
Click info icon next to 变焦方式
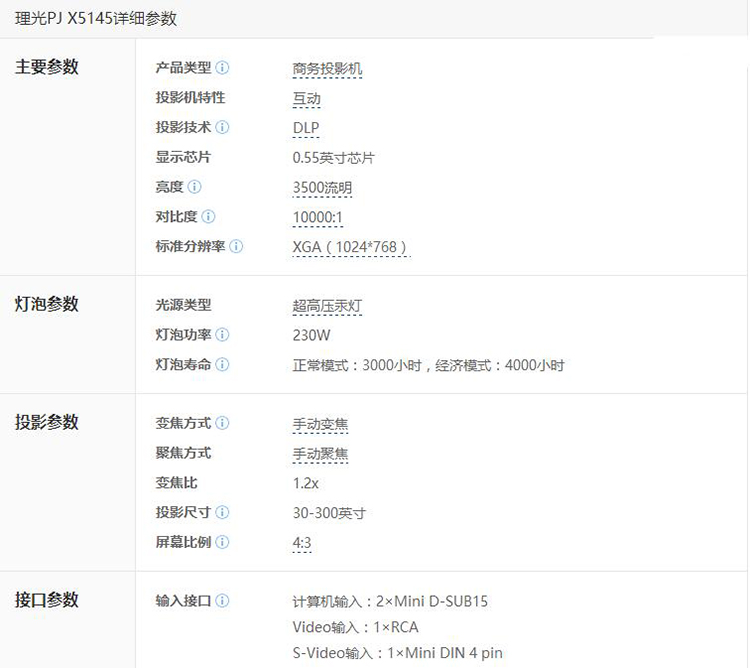click(x=222, y=424)
